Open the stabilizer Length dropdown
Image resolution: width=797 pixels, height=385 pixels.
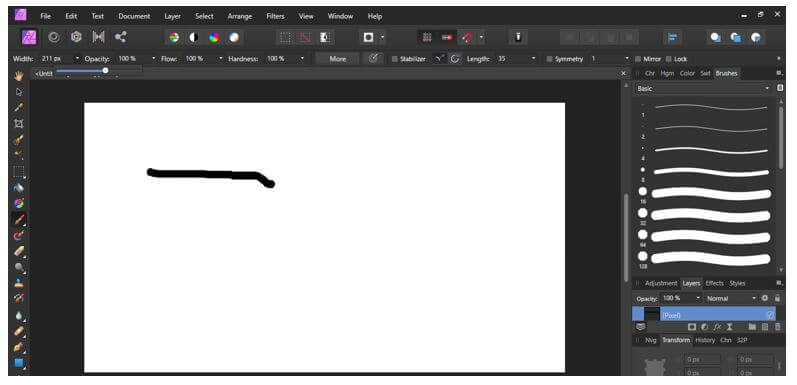click(x=533, y=59)
